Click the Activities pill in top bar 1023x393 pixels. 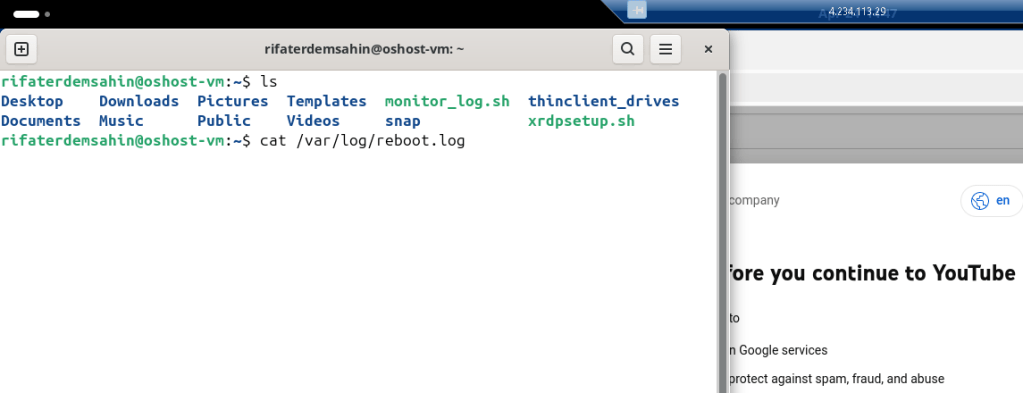(26, 14)
